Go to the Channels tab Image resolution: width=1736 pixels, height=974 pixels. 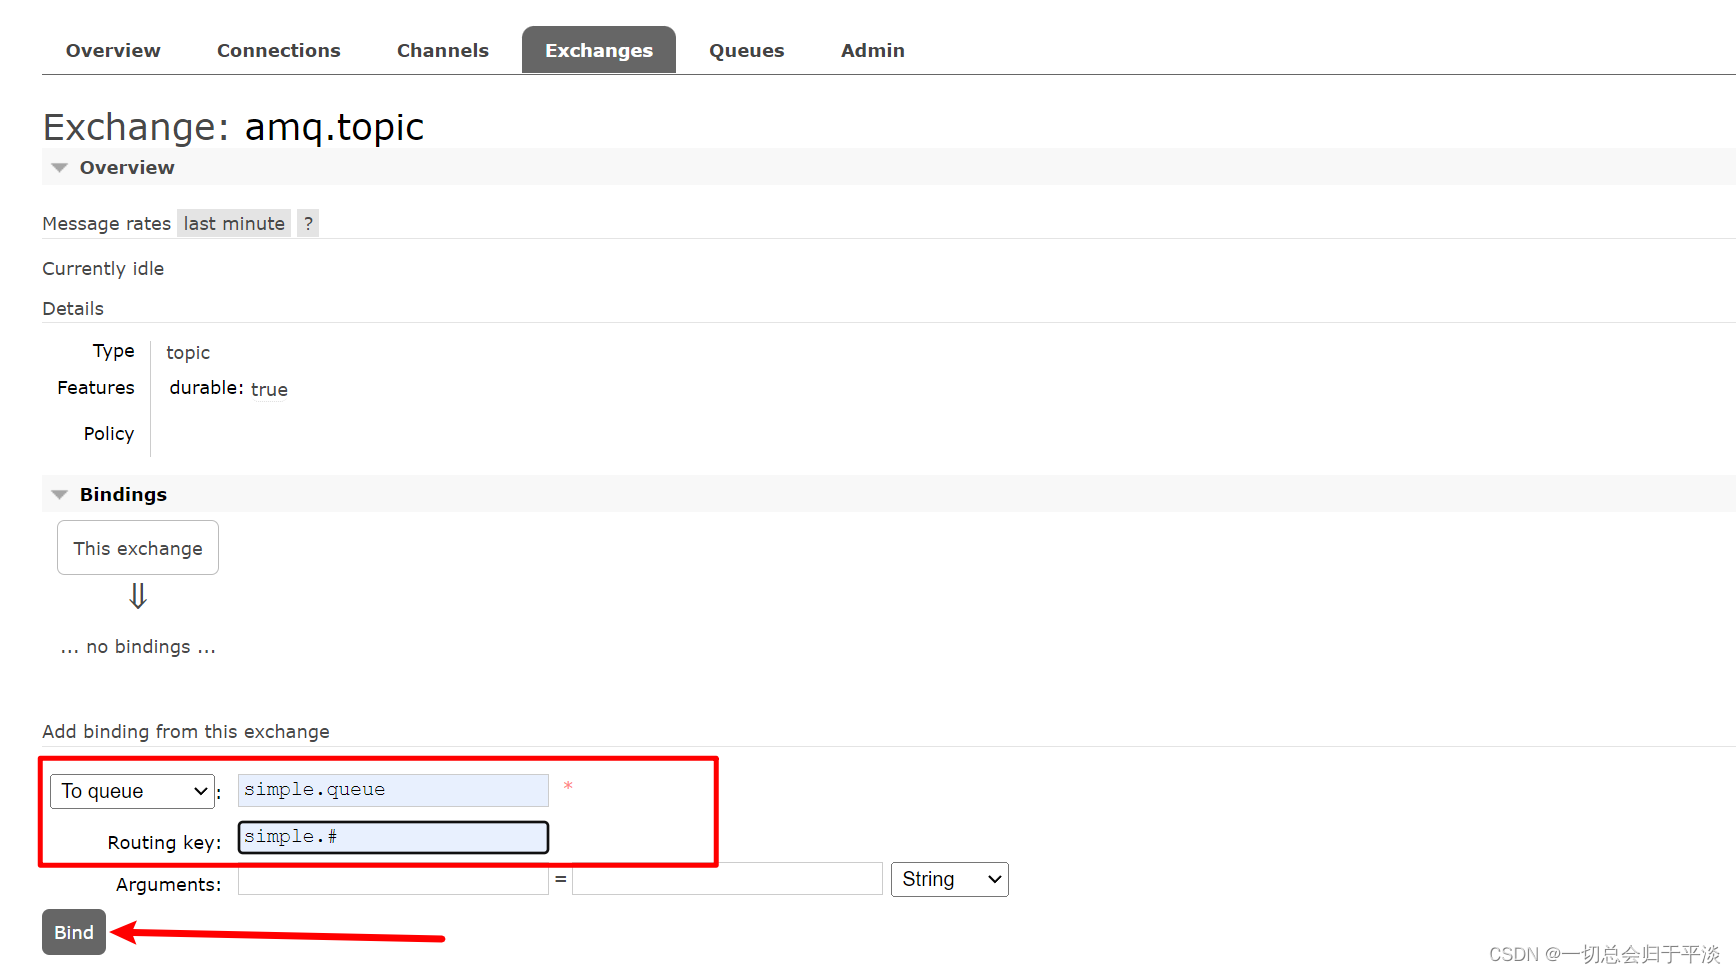click(x=443, y=50)
